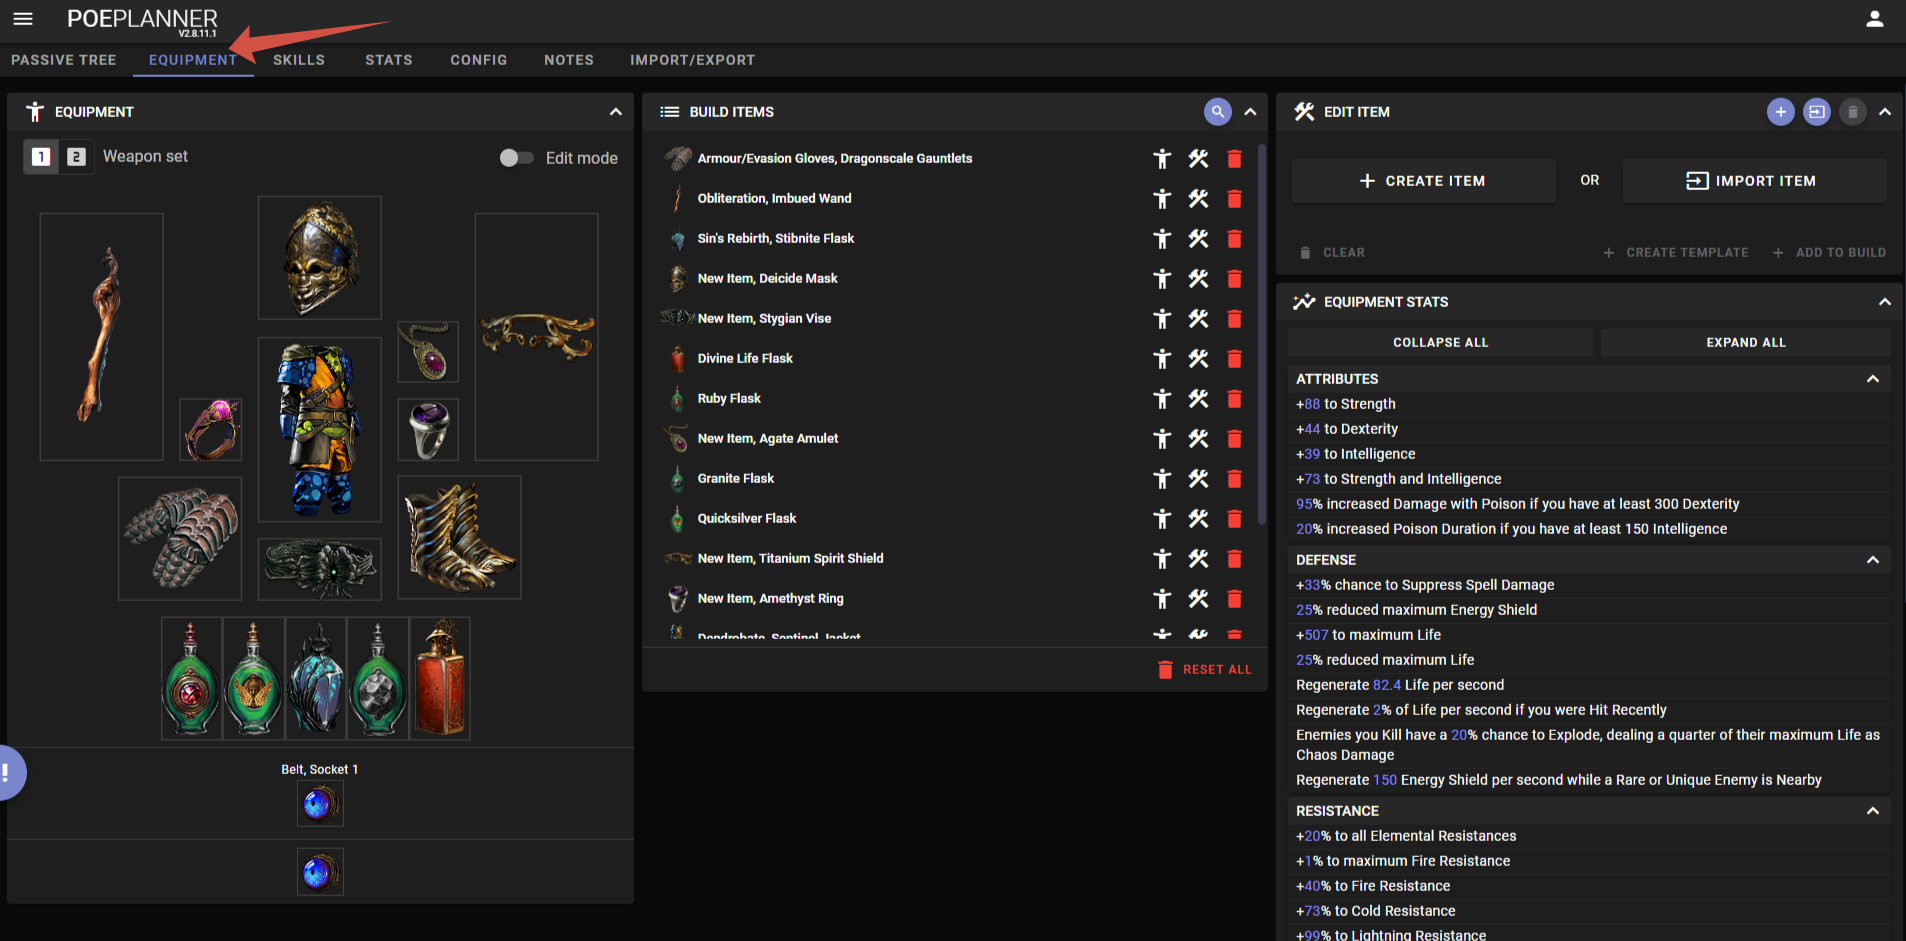Edit the Sin's Rebirth, Stibnite Flask item

(1198, 239)
